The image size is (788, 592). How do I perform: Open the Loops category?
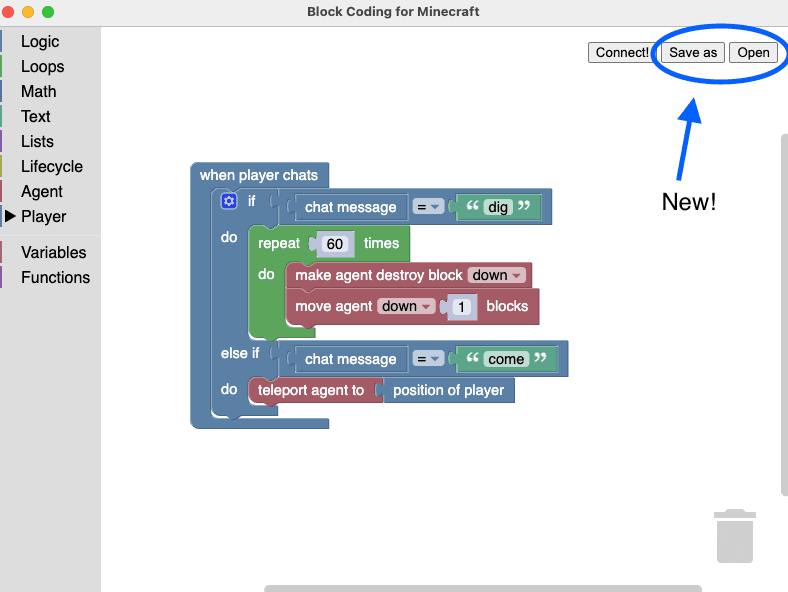(x=42, y=66)
